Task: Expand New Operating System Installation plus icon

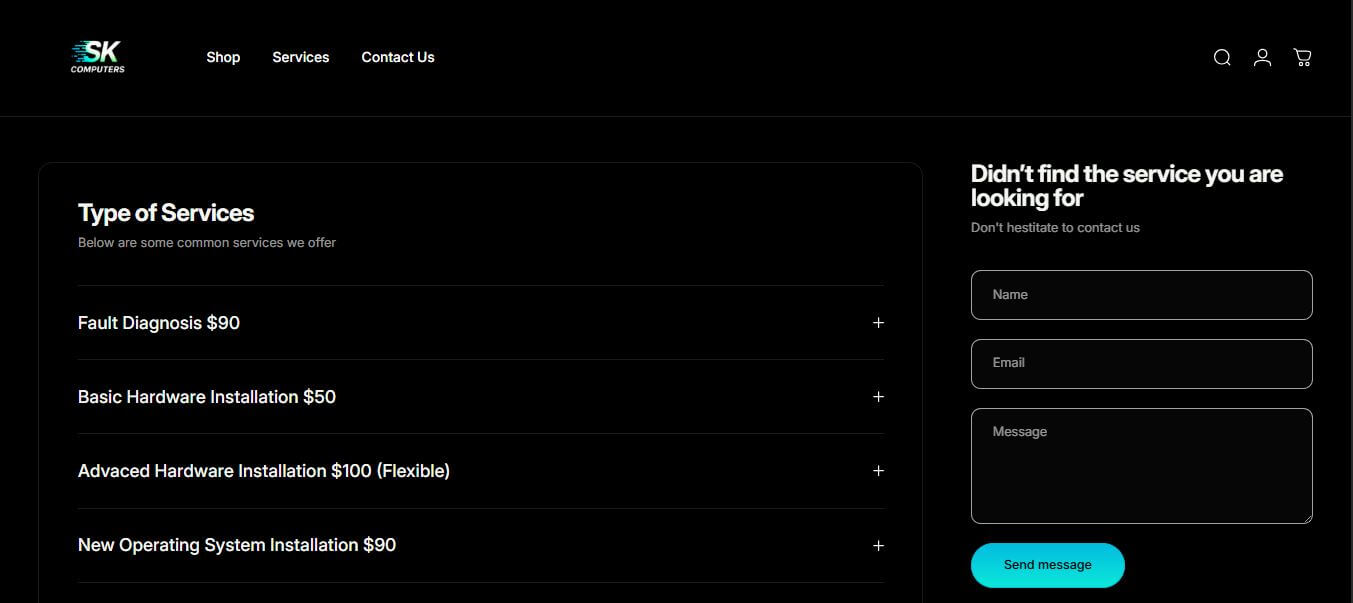Action: (878, 546)
